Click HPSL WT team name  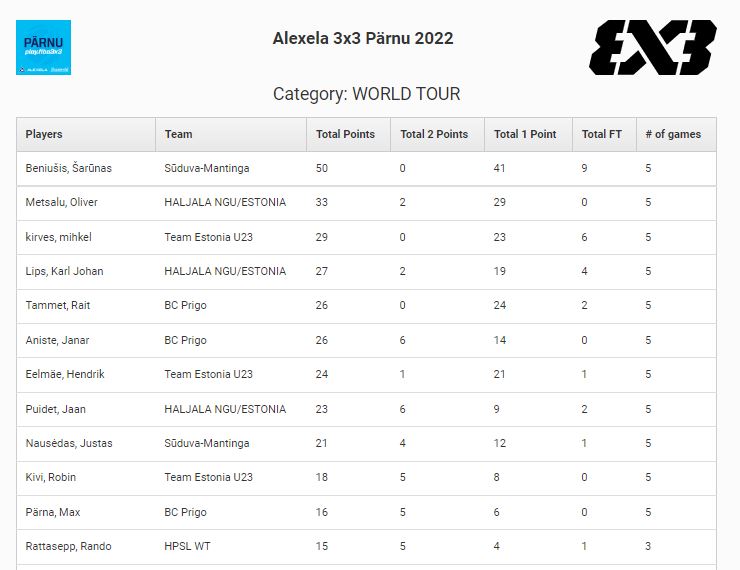tap(185, 546)
